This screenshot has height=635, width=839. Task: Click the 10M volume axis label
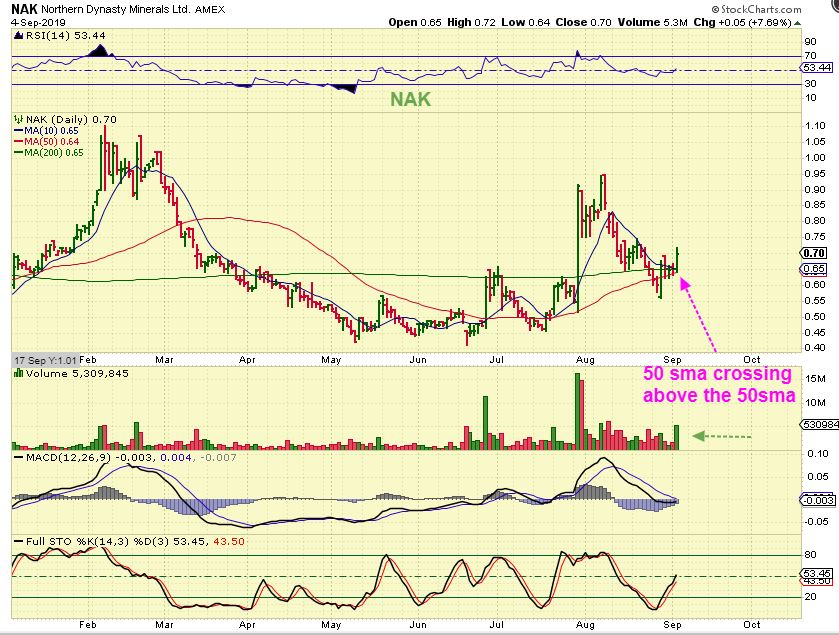815,403
